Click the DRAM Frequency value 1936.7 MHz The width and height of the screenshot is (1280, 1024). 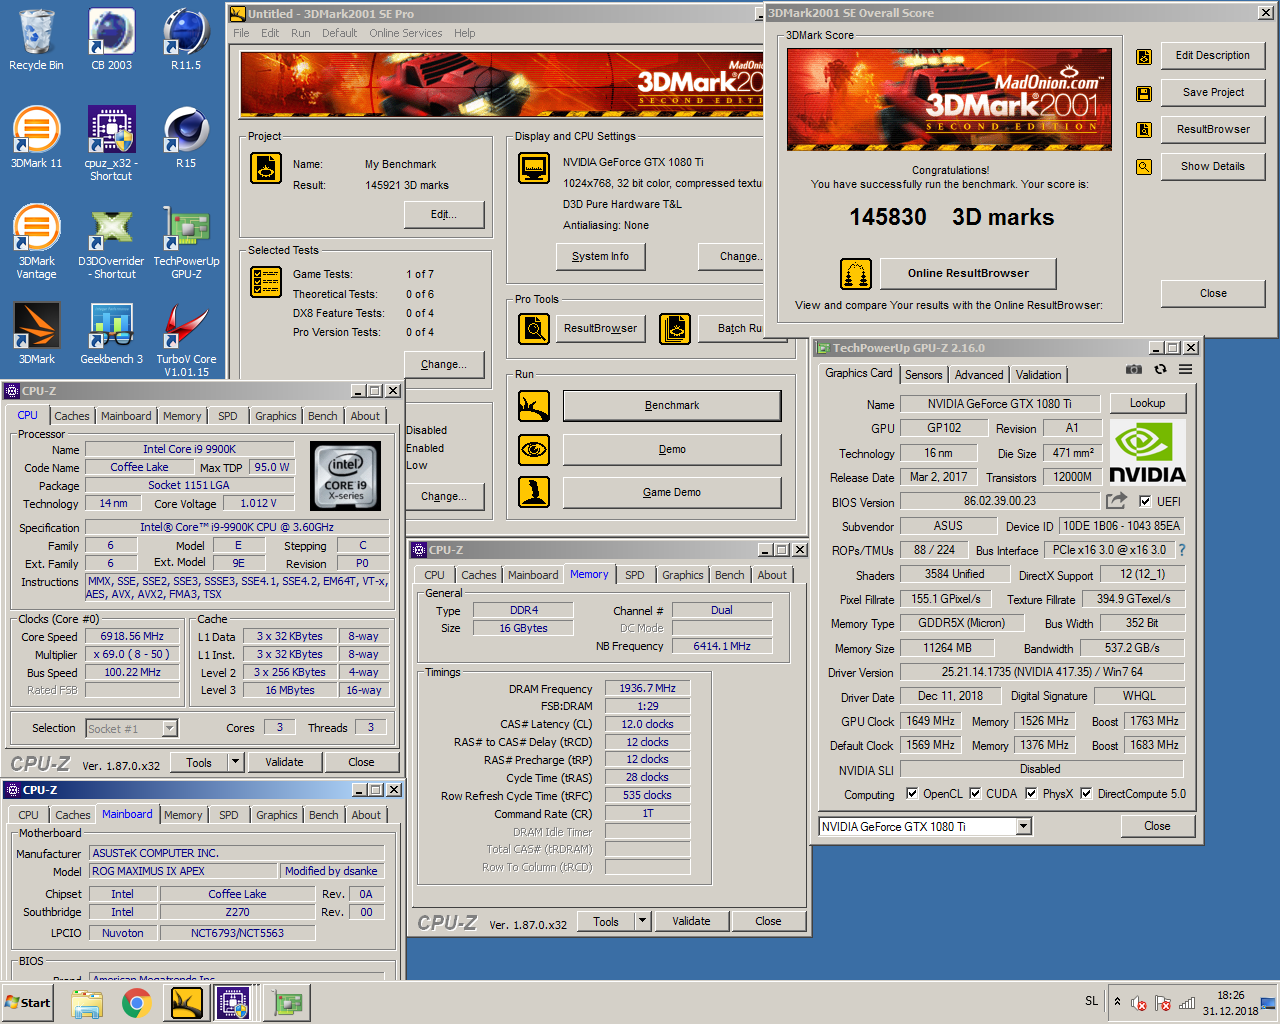pyautogui.click(x=647, y=688)
